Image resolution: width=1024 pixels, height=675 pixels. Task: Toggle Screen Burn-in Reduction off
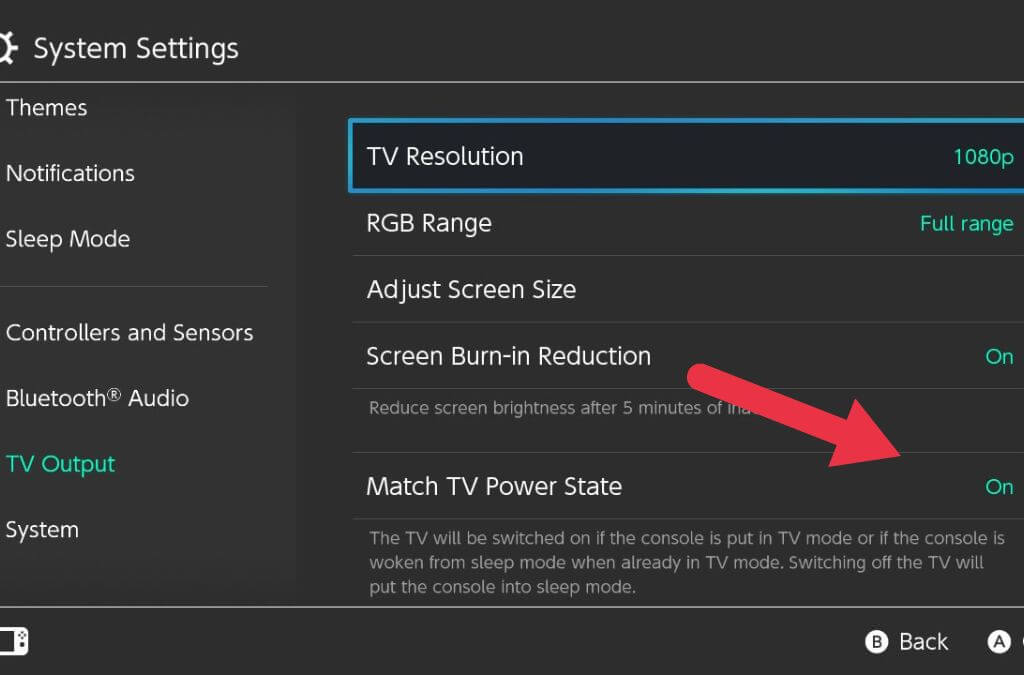pos(998,357)
